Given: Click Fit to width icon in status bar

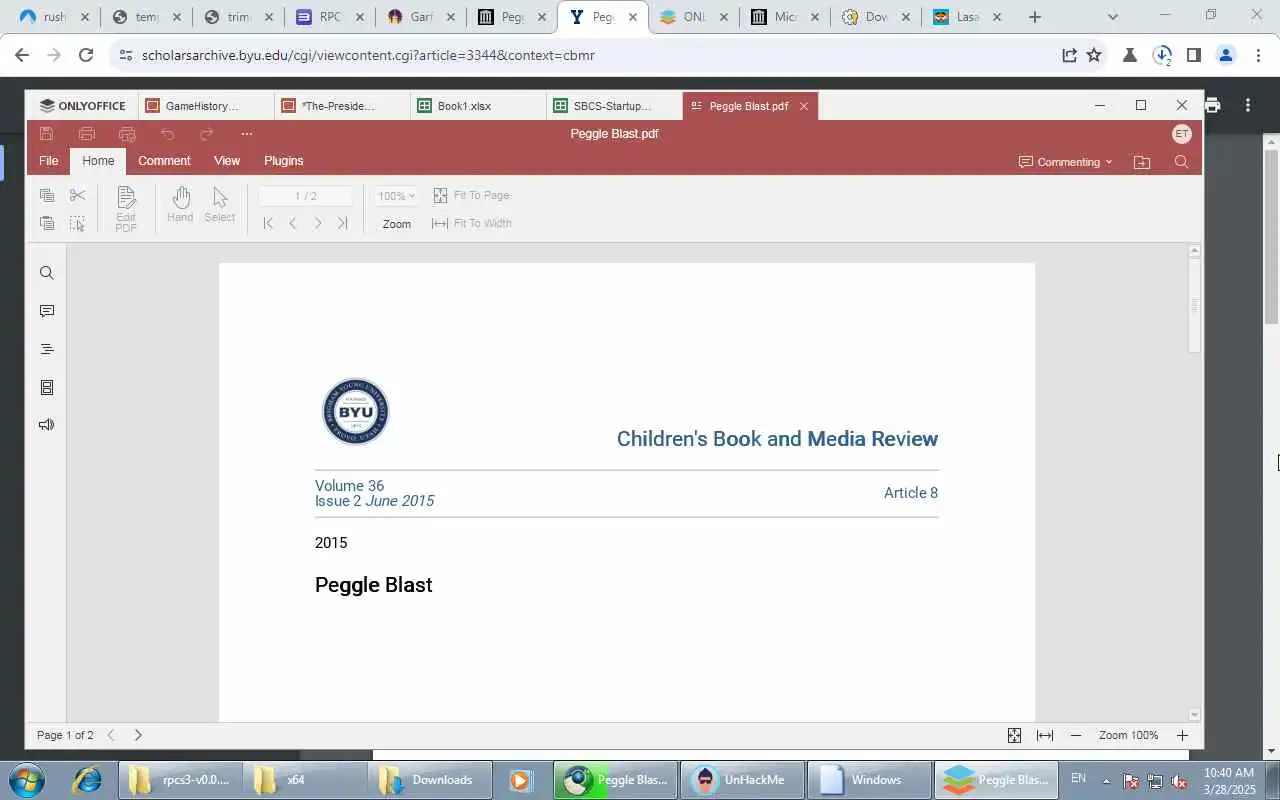Looking at the screenshot, I should 1045,736.
